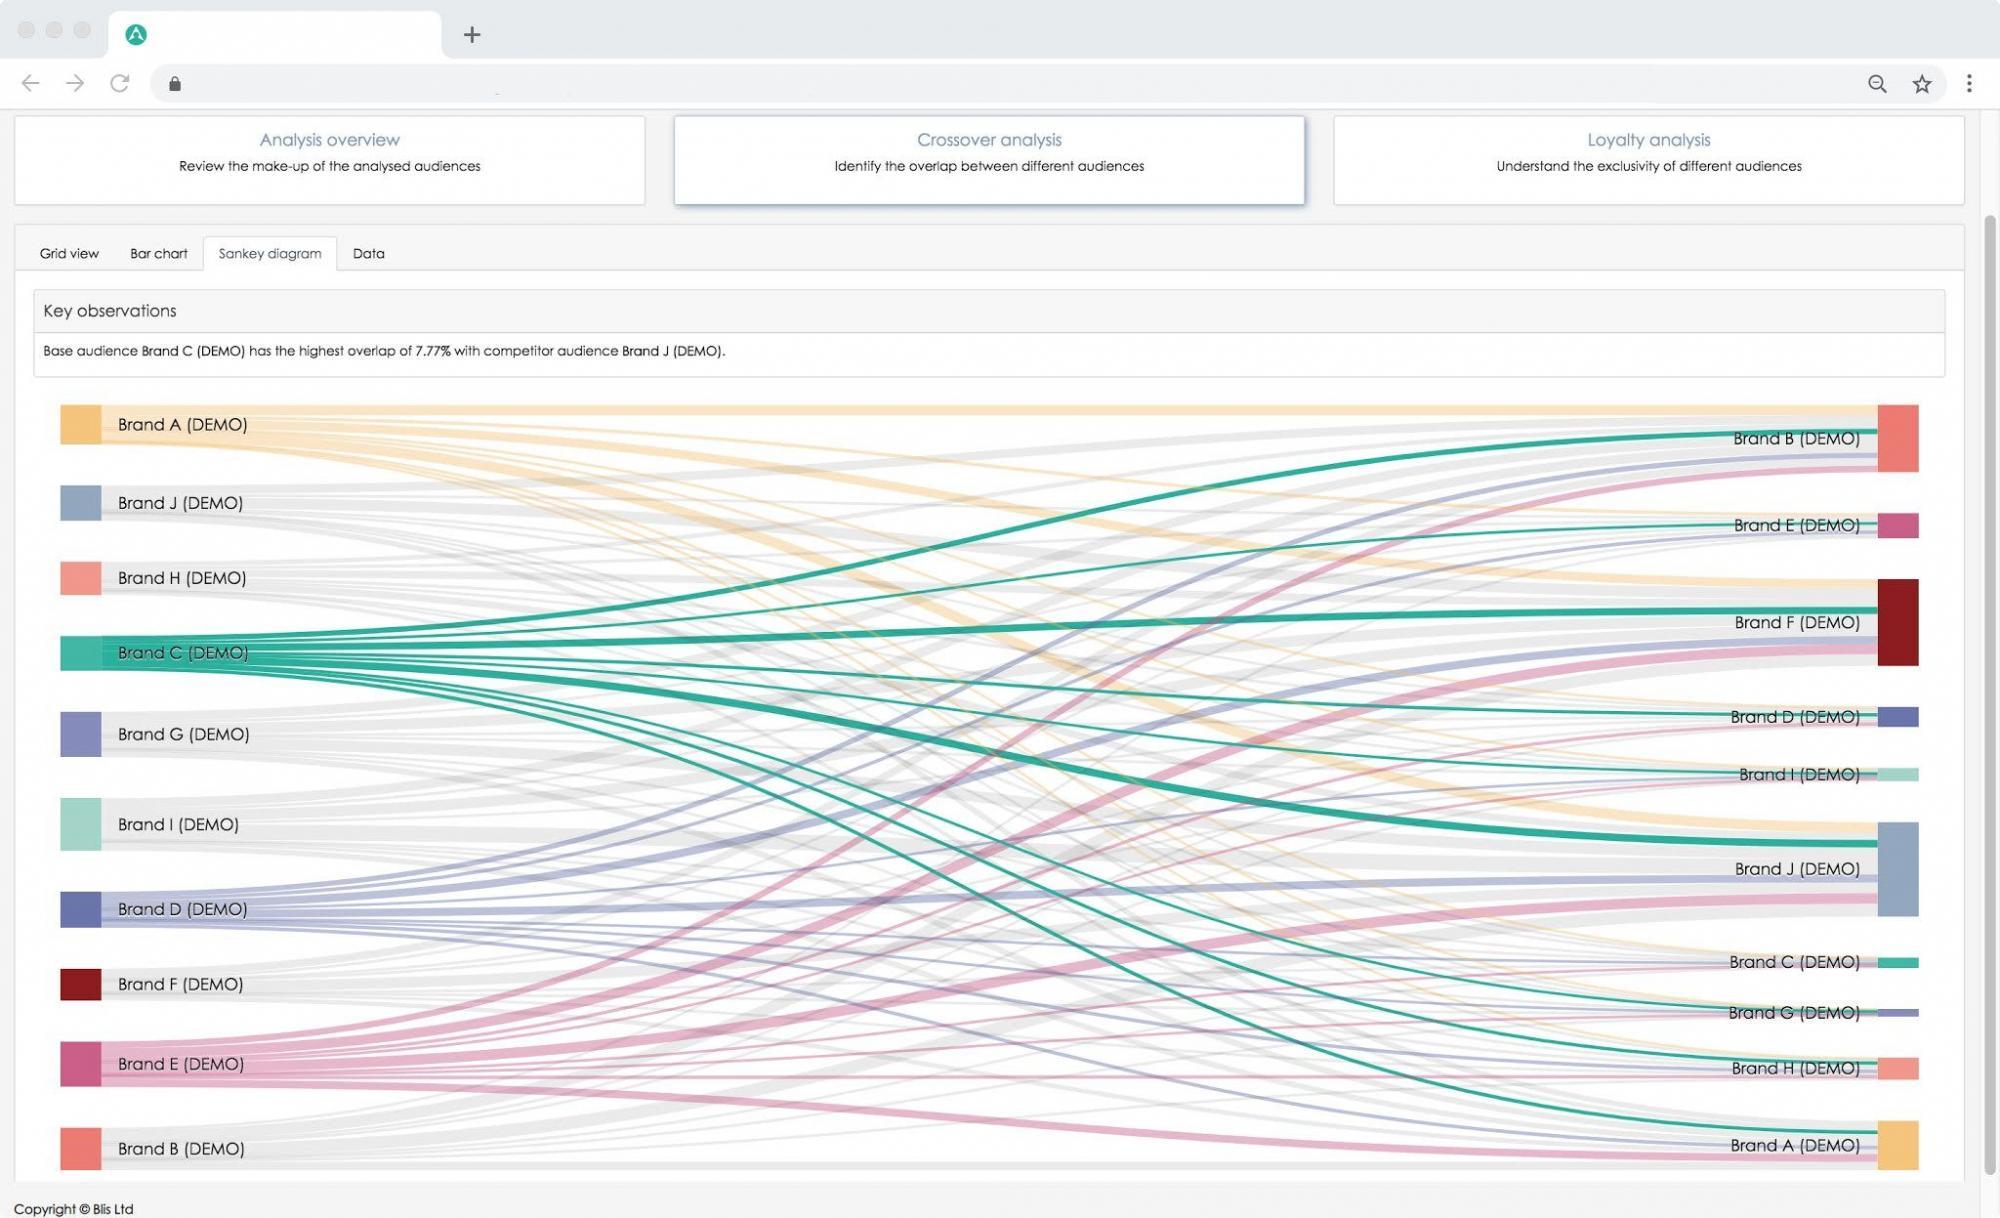Viewport: 2000px width, 1218px height.
Task: Click left label 'Brand D (DEMO)'
Action: pos(182,909)
